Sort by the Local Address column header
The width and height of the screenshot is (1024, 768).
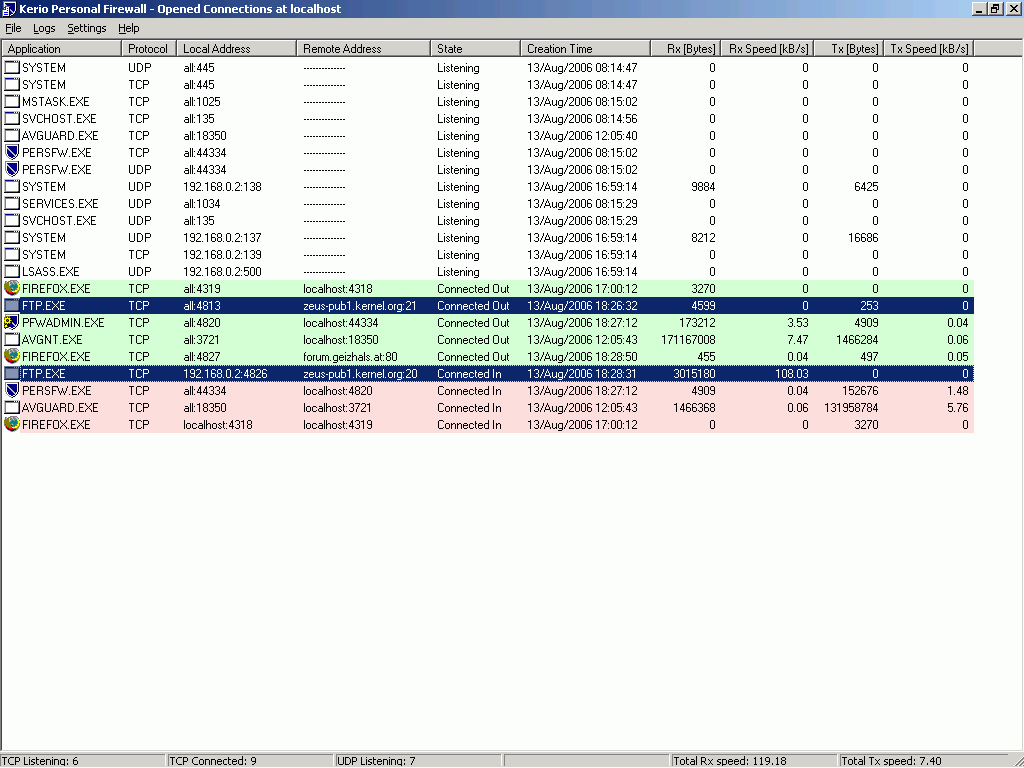[x=236, y=48]
